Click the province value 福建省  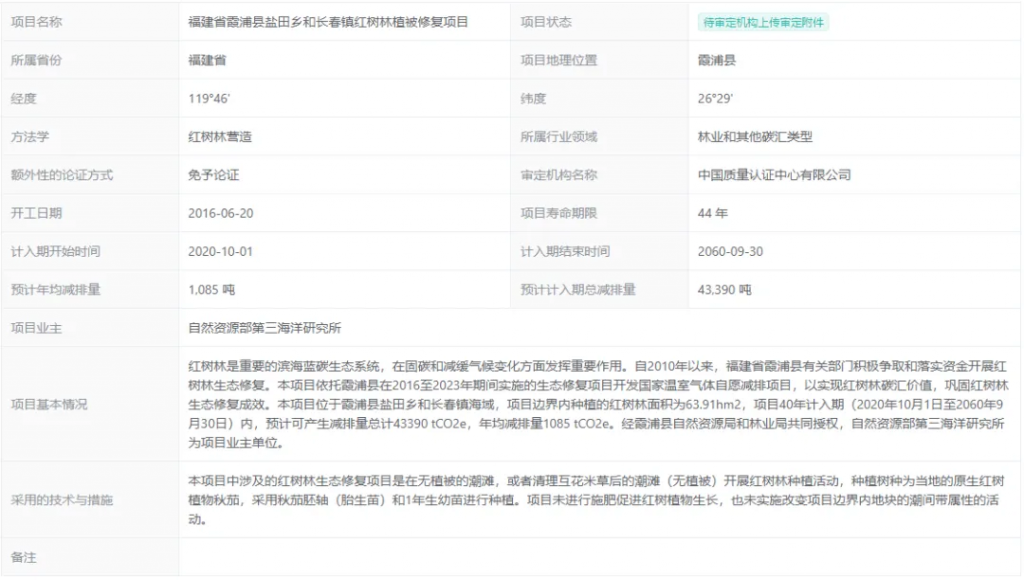tap(207, 60)
